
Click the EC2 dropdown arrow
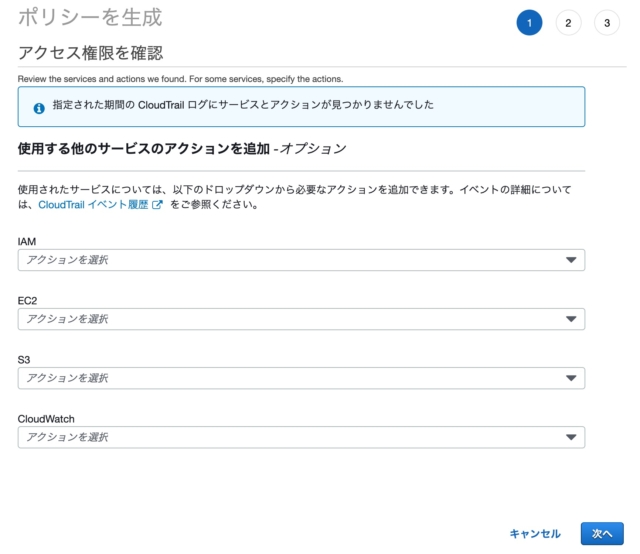pyautogui.click(x=571, y=319)
